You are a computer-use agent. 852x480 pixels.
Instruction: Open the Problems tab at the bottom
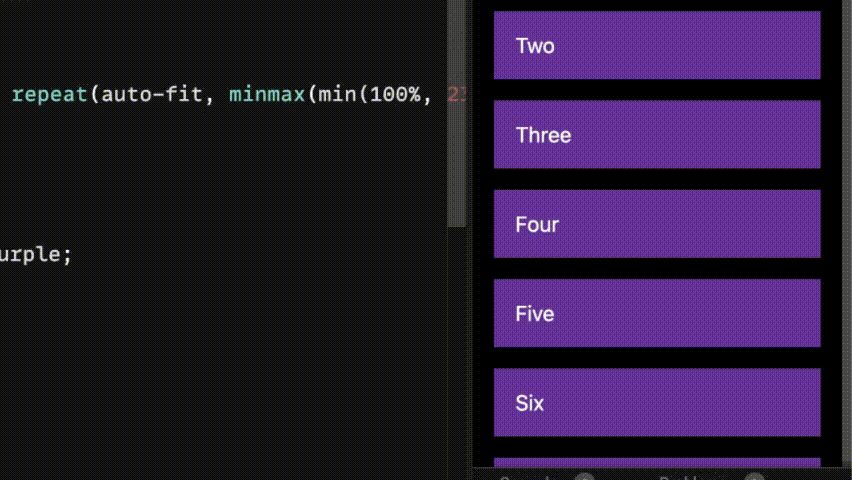pos(693,477)
